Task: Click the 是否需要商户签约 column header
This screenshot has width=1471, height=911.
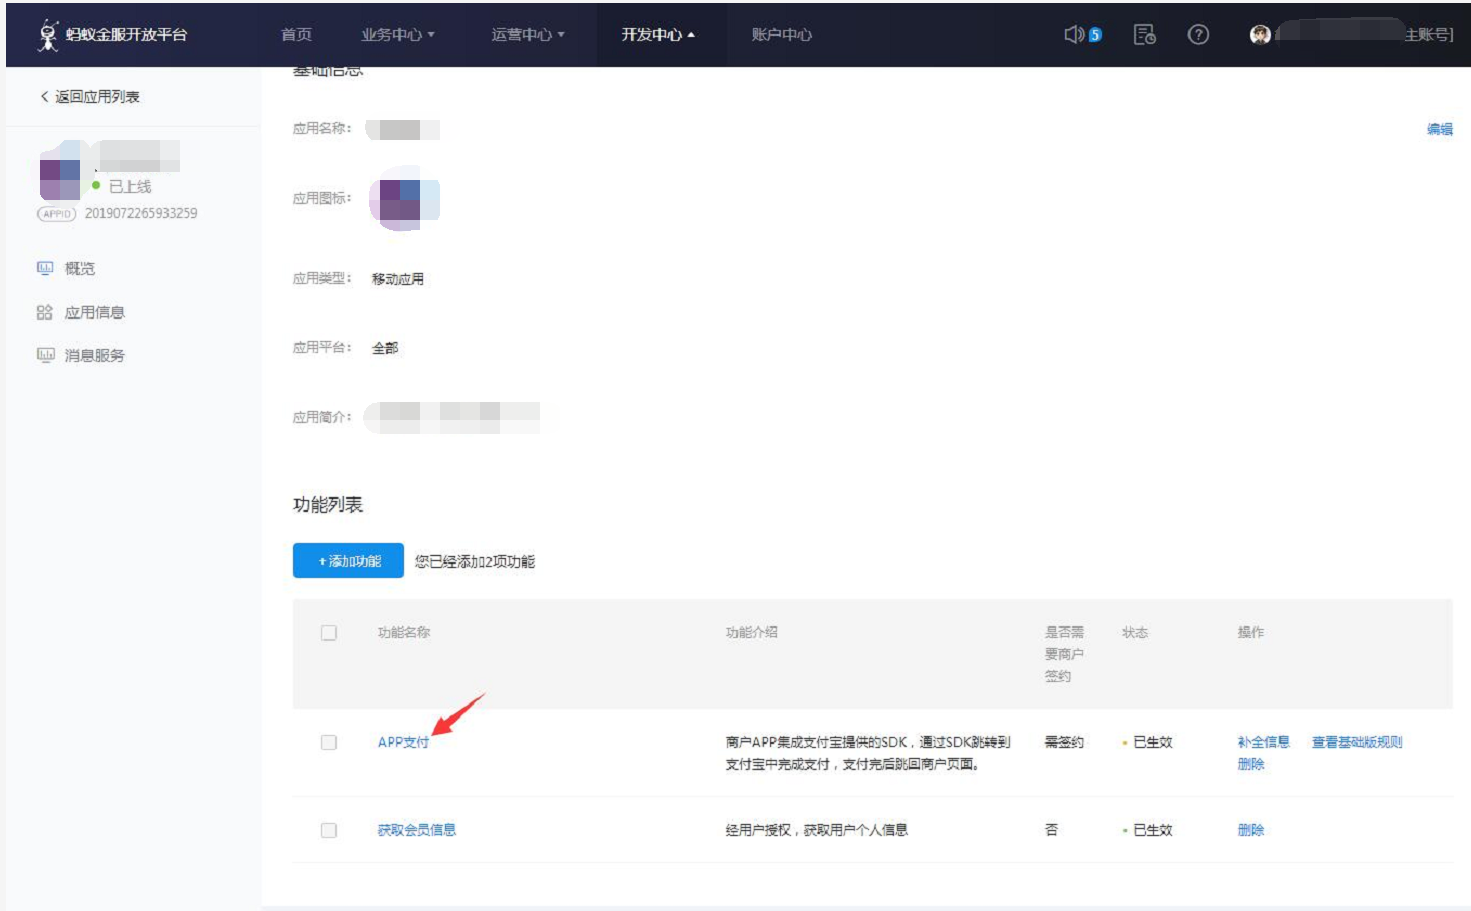Action: click(1065, 654)
